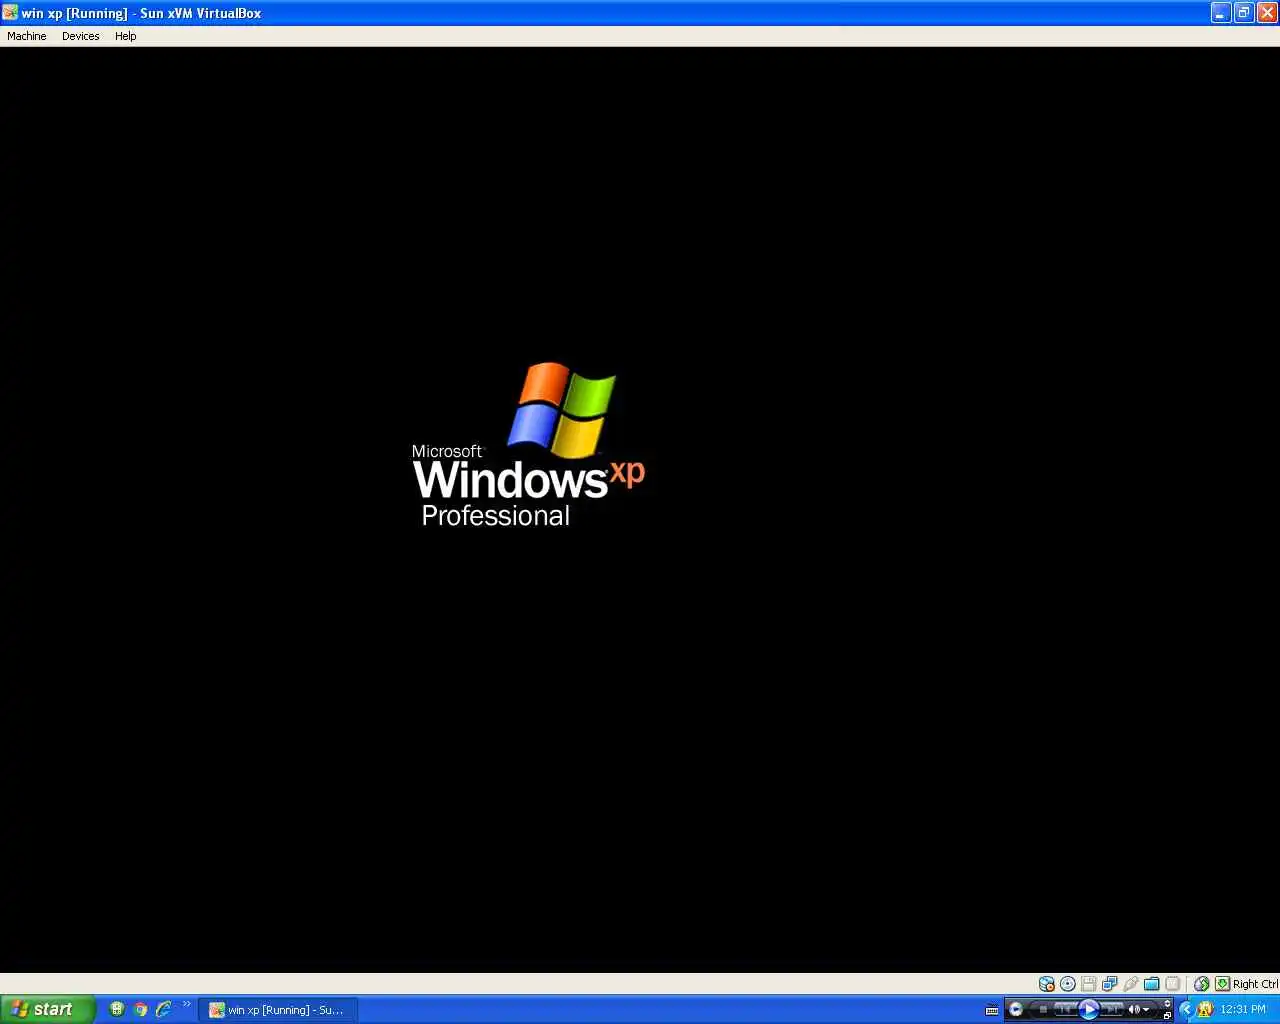
Task: Open the Windows Start menu
Action: point(47,1009)
